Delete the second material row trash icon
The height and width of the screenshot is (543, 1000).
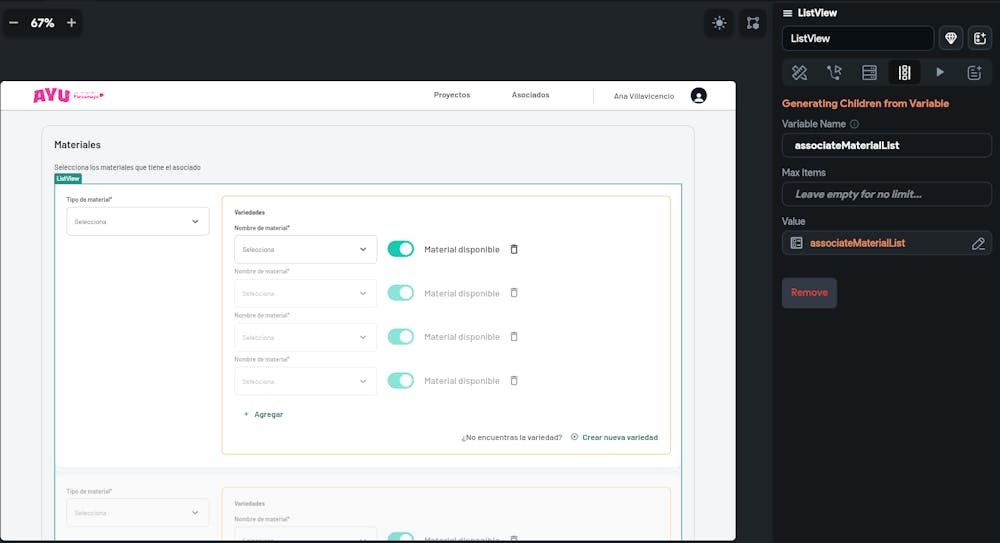514,293
